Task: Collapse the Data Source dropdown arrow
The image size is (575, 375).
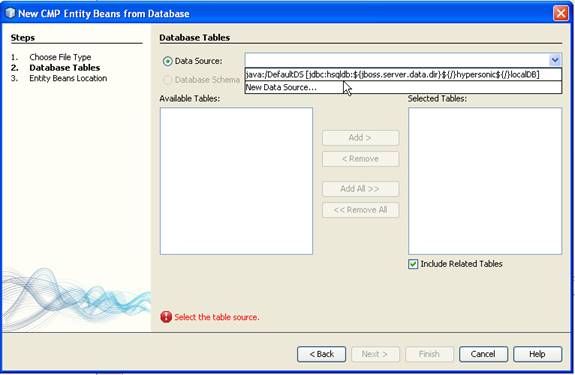Action: 555,60
